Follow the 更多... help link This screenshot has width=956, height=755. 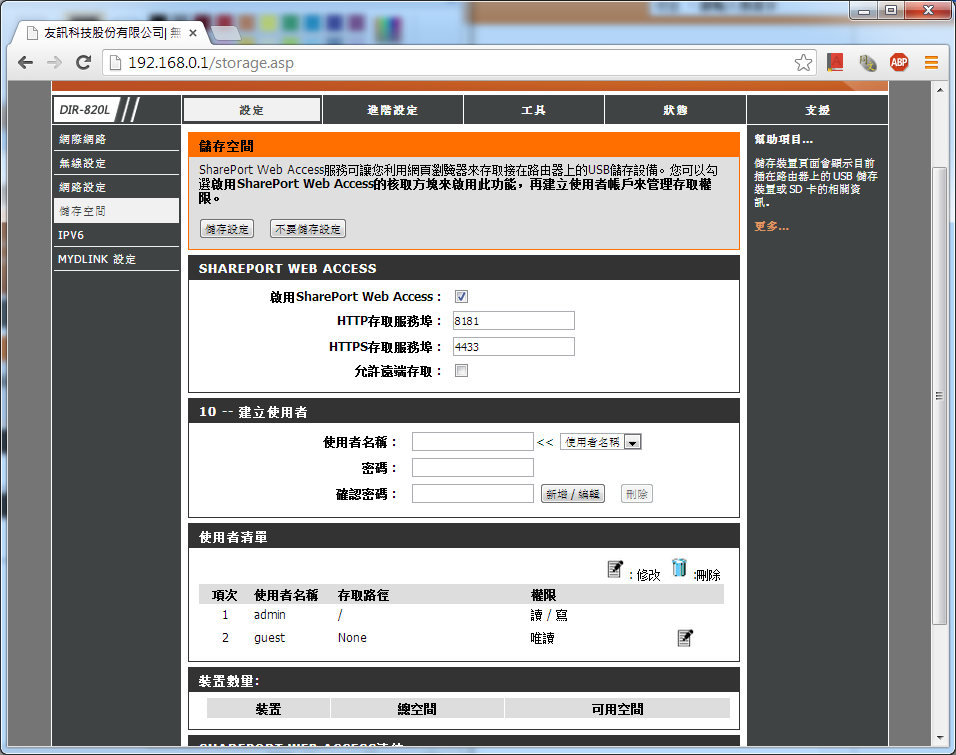pyautogui.click(x=771, y=226)
